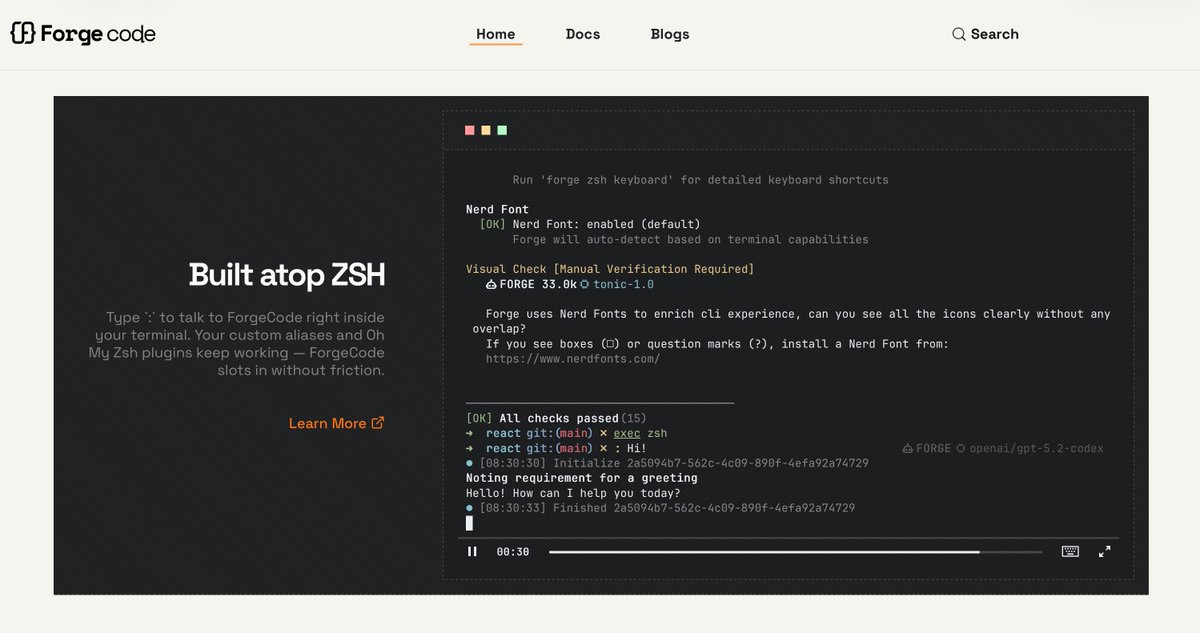Show the keyboard shortcuts icon

click(x=1070, y=551)
